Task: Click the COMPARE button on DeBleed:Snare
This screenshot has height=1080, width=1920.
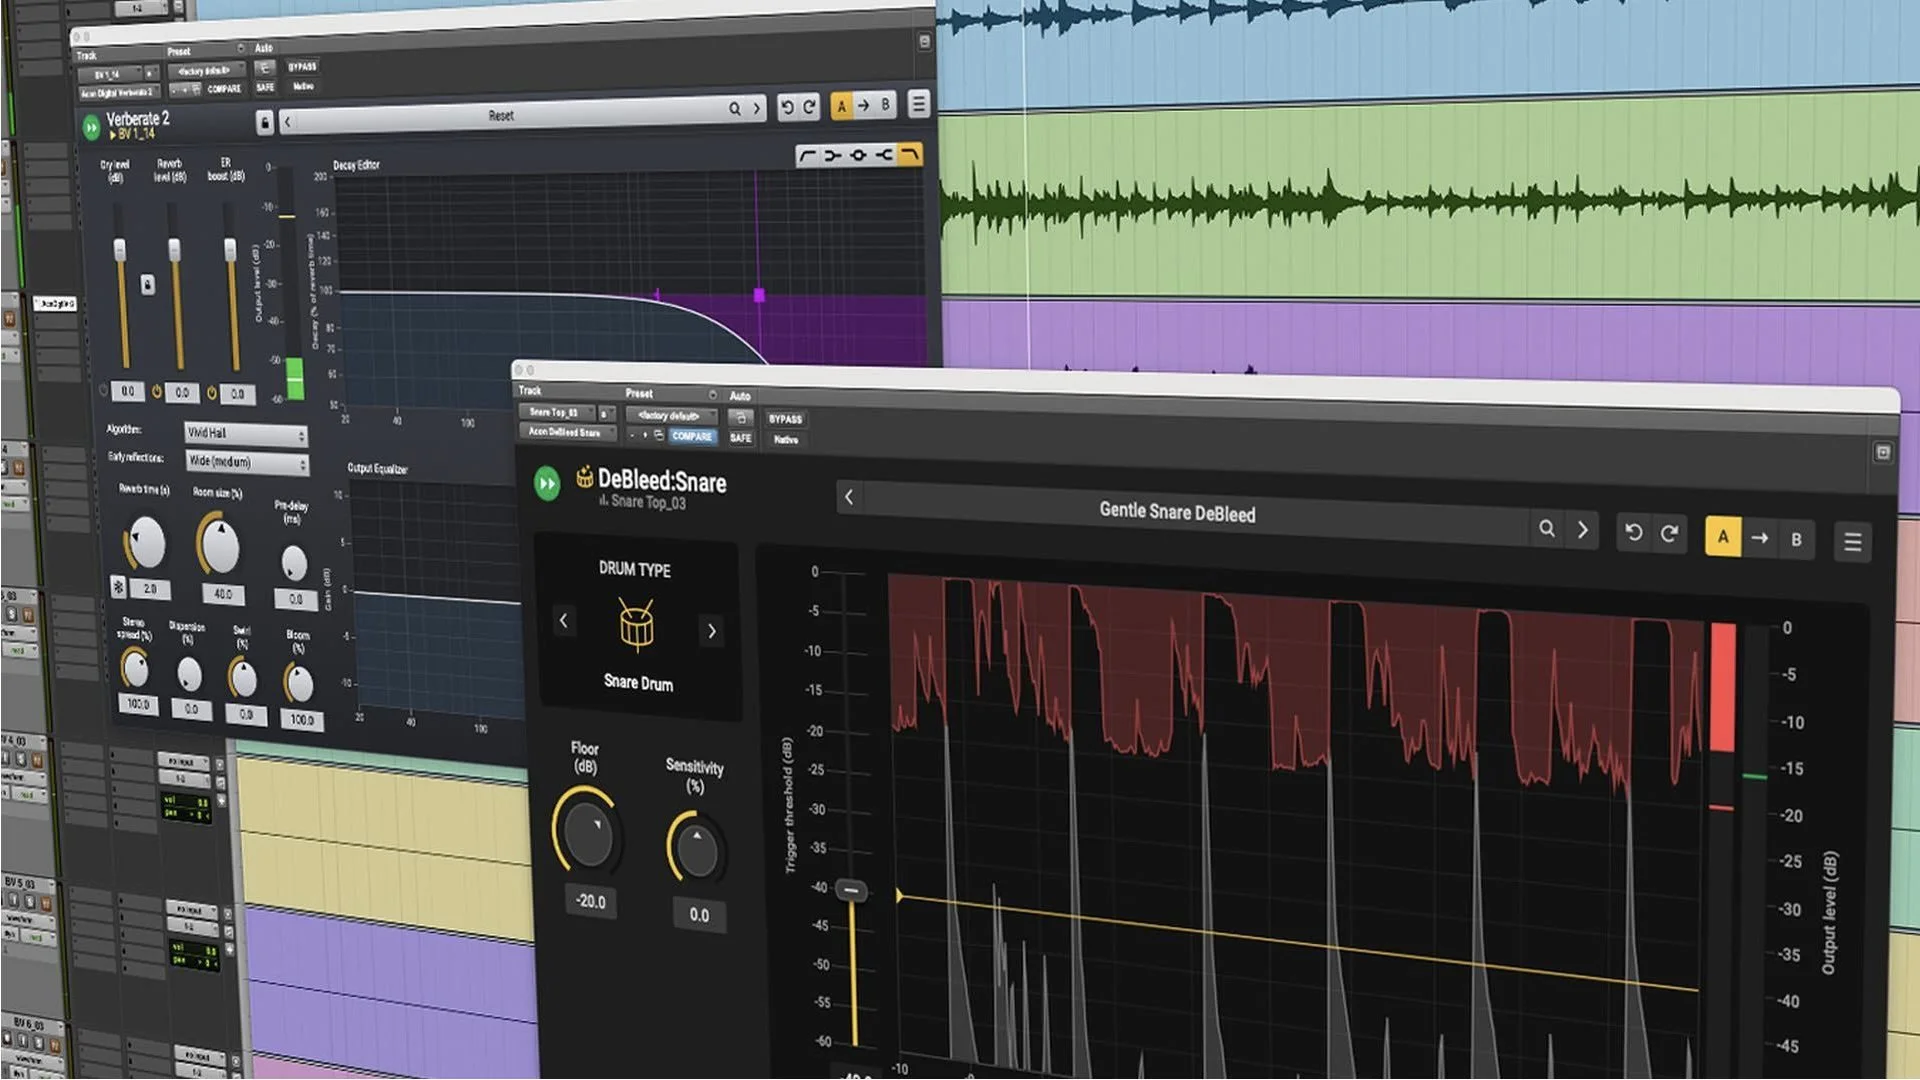Action: tap(692, 436)
